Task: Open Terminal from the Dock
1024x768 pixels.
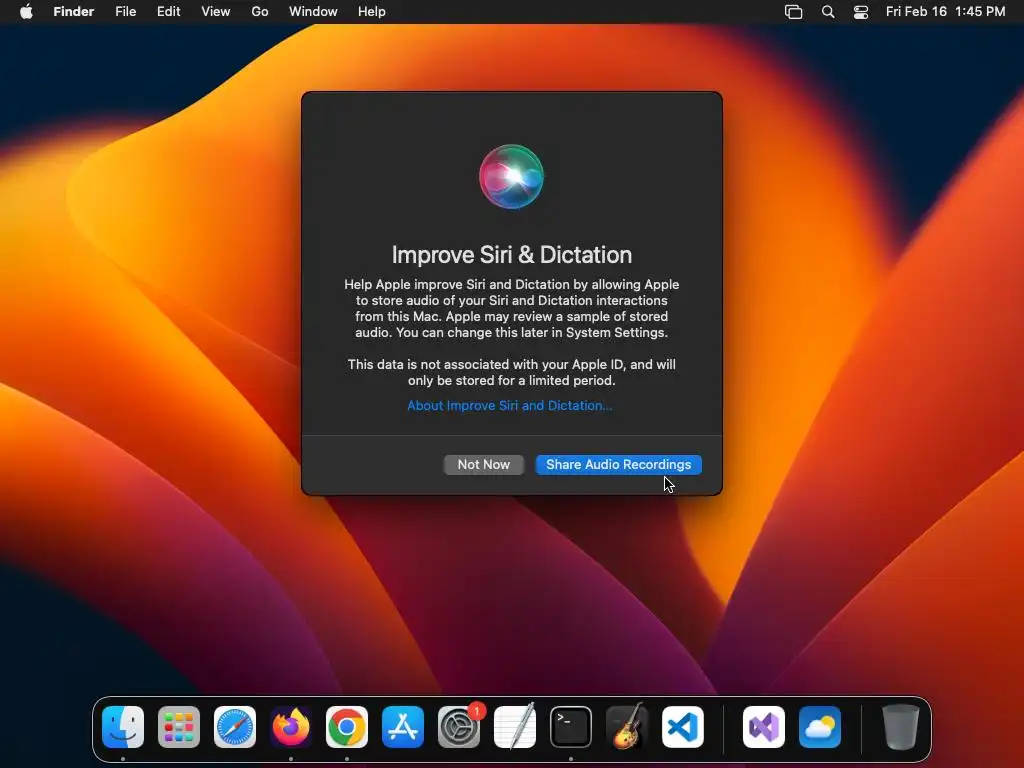Action: click(x=571, y=727)
